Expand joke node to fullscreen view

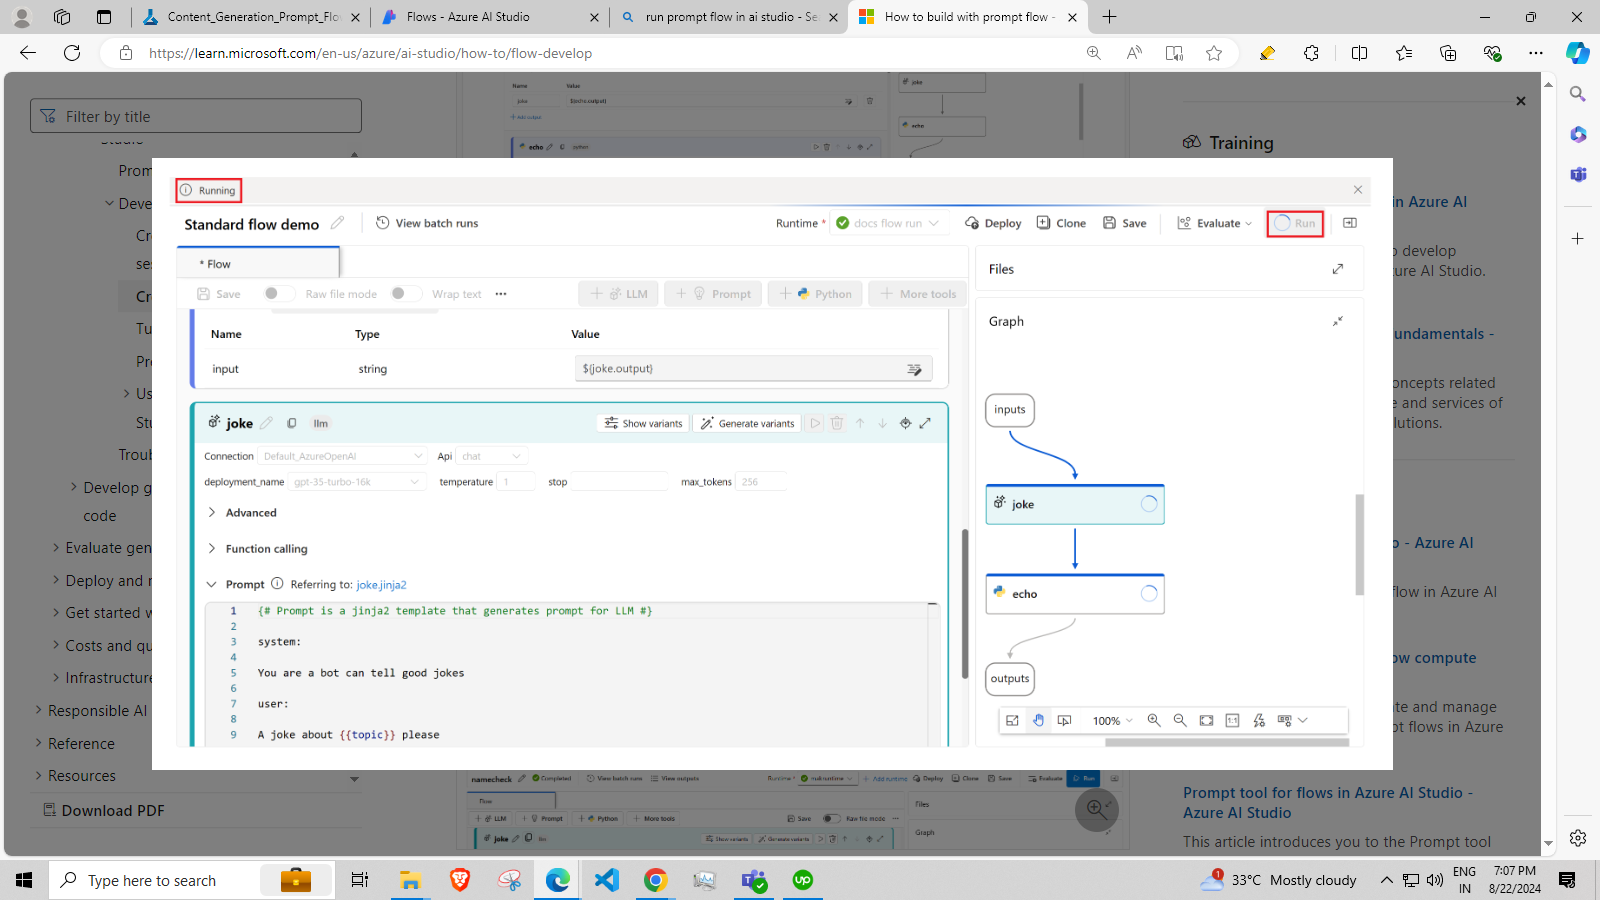[x=925, y=423]
